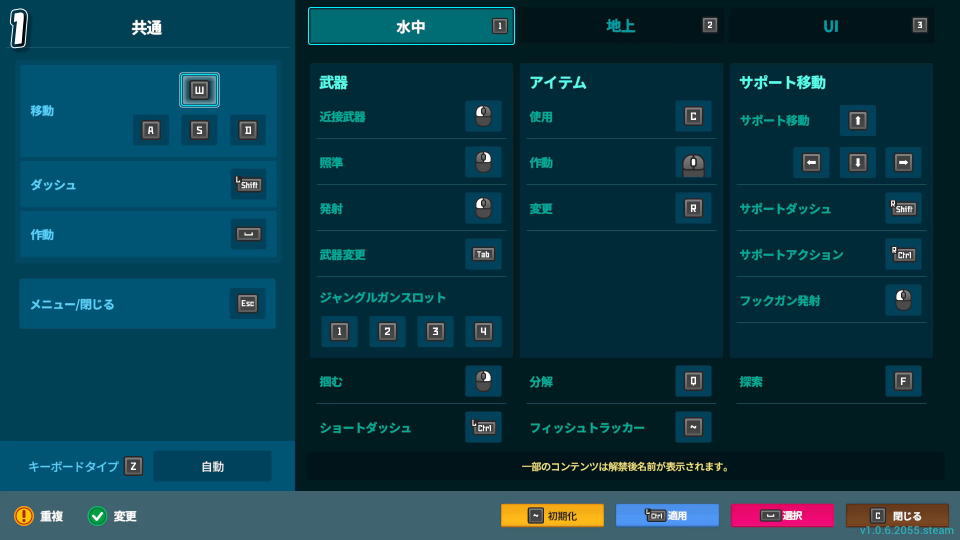
Task: Click the サポートアクション label
Action: [x=791, y=255]
